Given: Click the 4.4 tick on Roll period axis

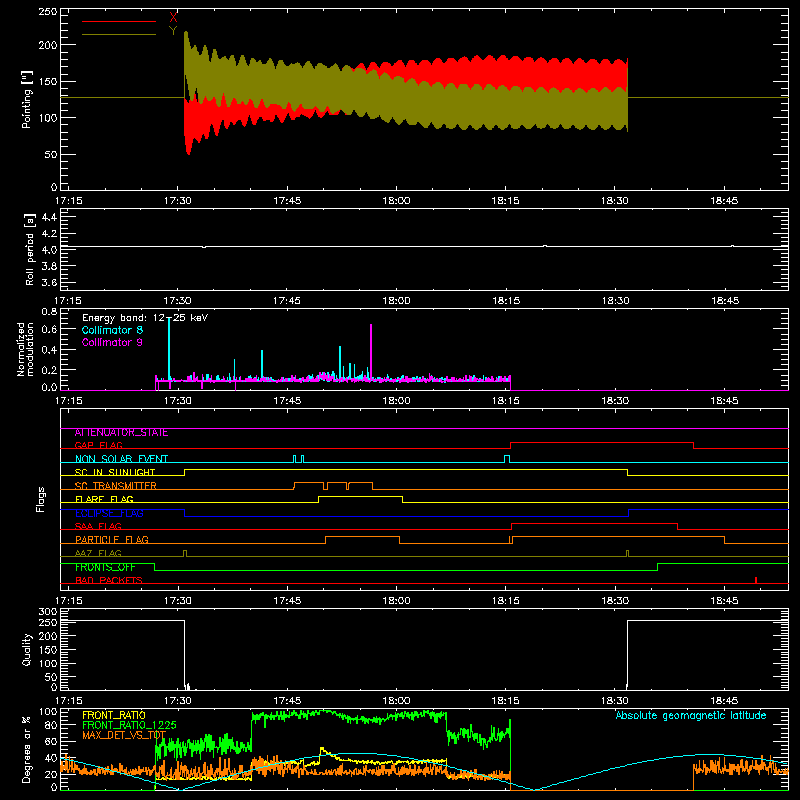Looking at the screenshot, I should 49,217.
